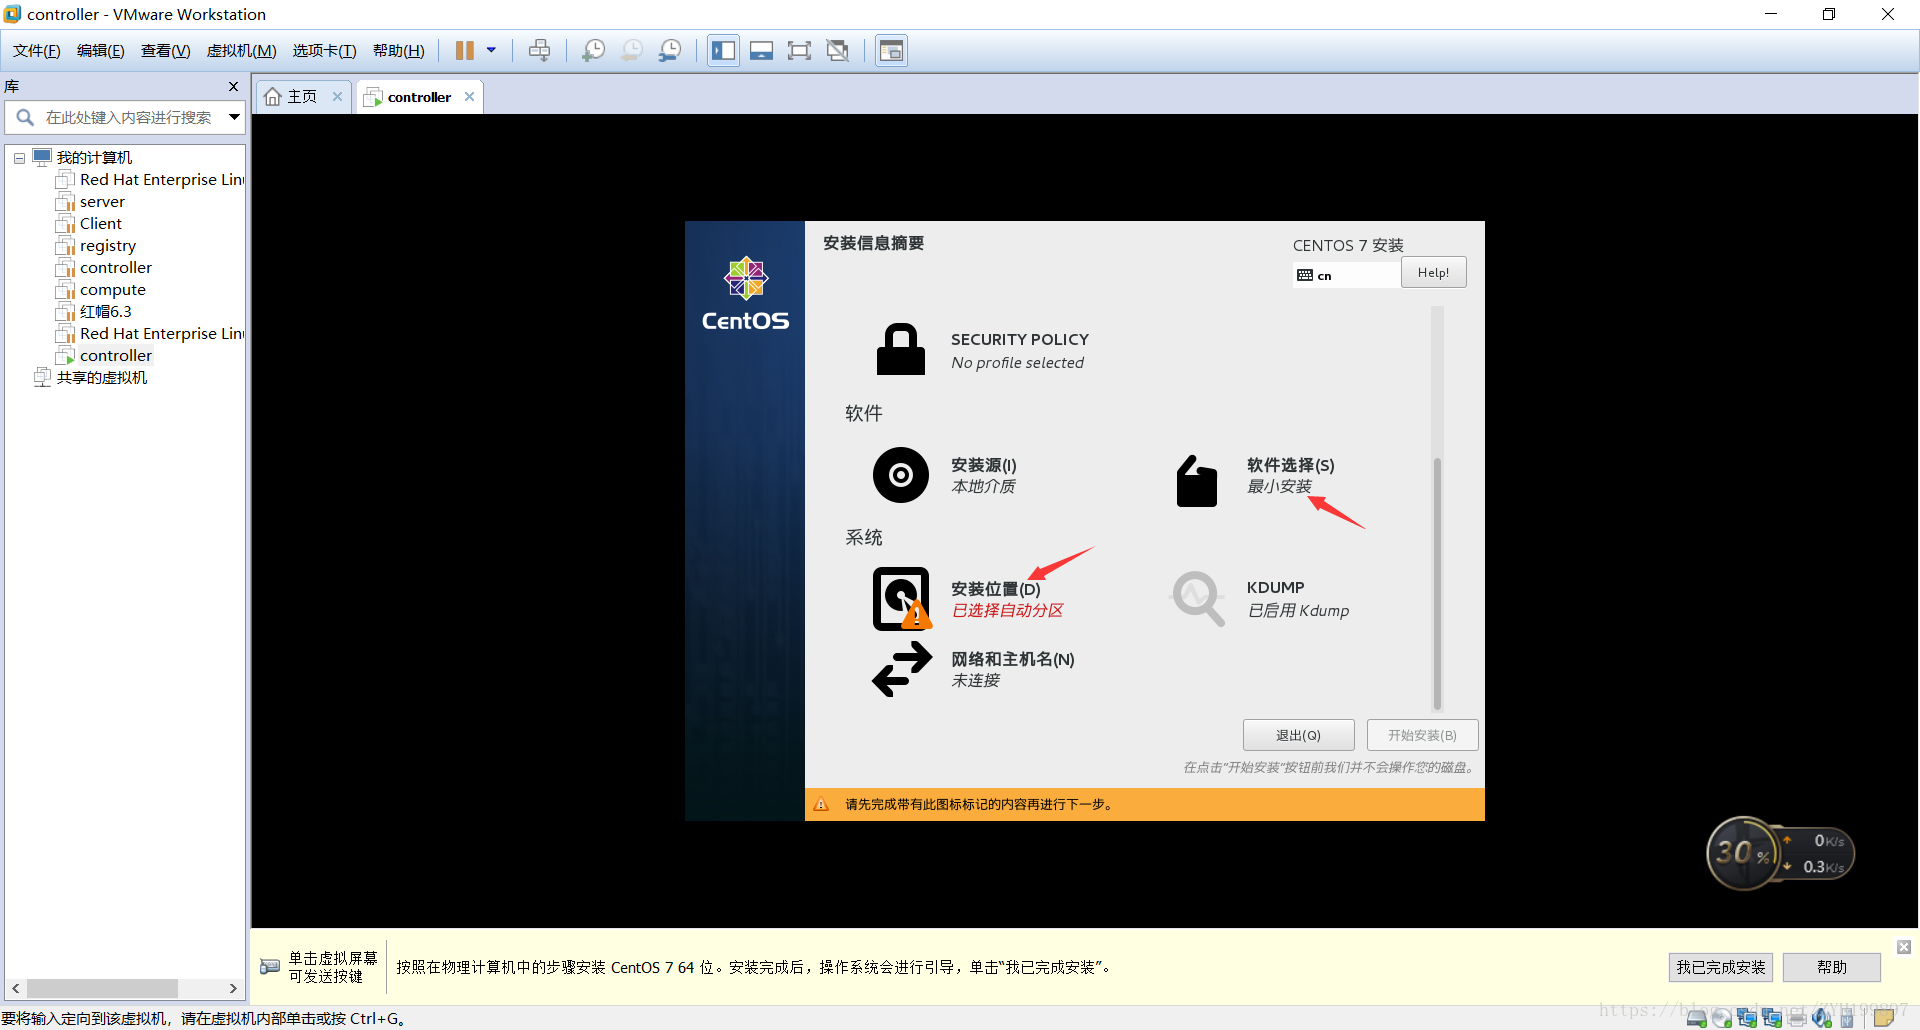Close the 主页 tab
Image resolution: width=1920 pixels, height=1030 pixels.
338,97
